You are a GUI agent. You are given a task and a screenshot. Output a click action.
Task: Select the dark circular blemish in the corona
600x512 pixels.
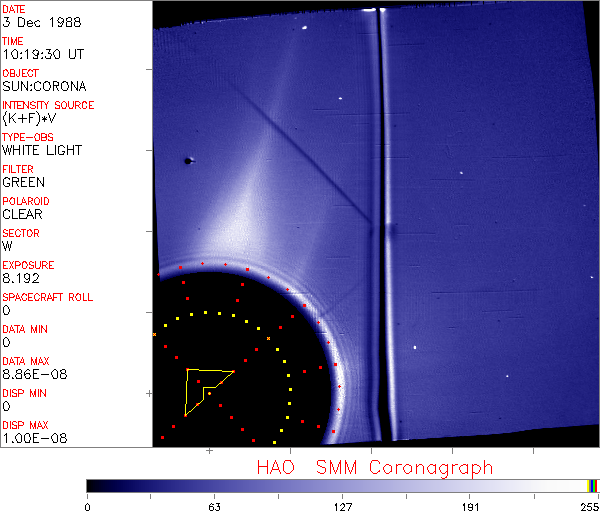pyautogui.click(x=188, y=161)
